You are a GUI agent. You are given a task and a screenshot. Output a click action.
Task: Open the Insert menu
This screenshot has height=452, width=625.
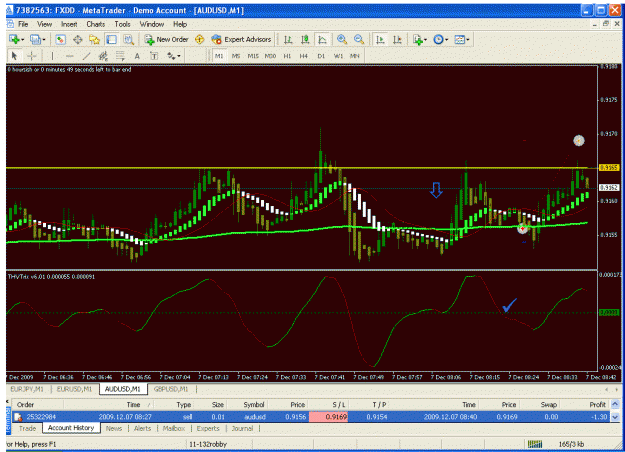(69, 24)
